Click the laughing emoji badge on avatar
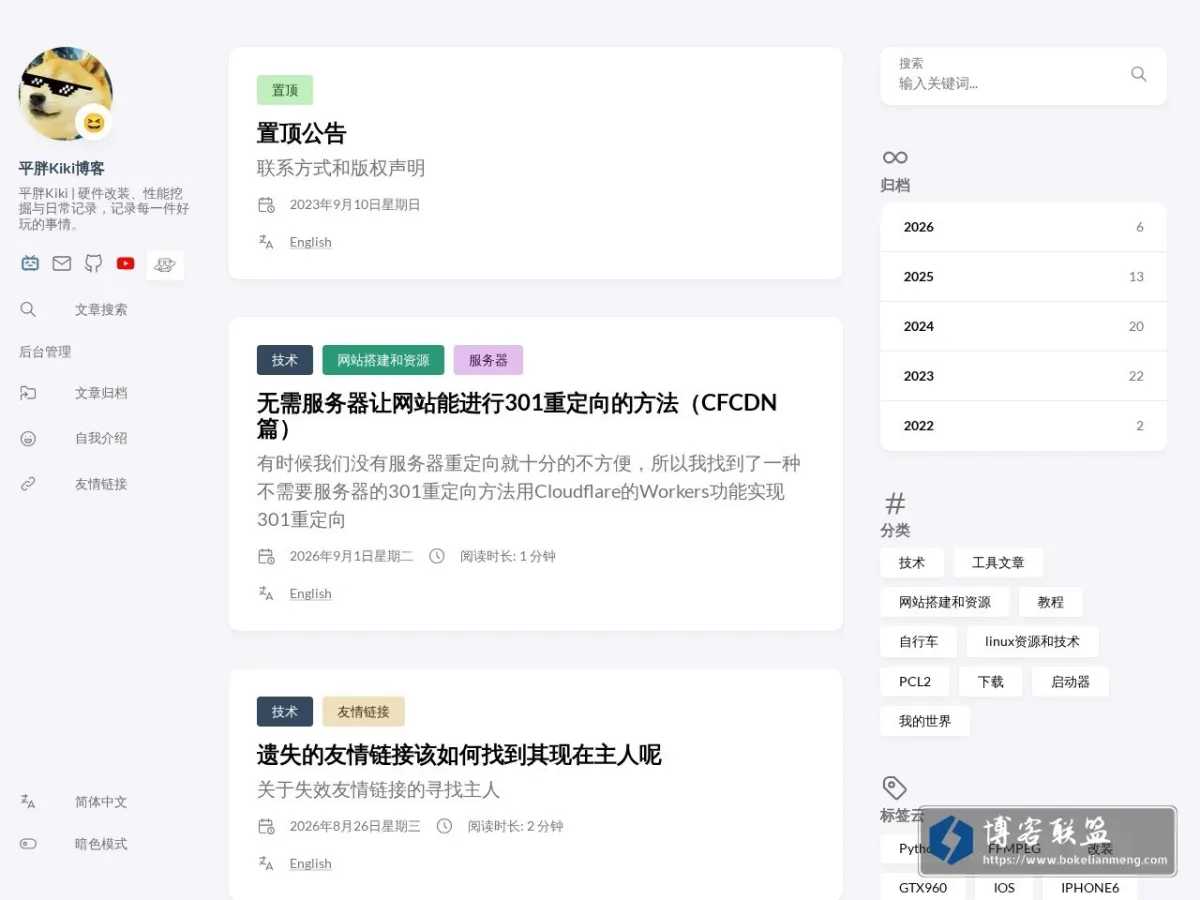Image resolution: width=1200 pixels, height=900 pixels. (x=94, y=122)
